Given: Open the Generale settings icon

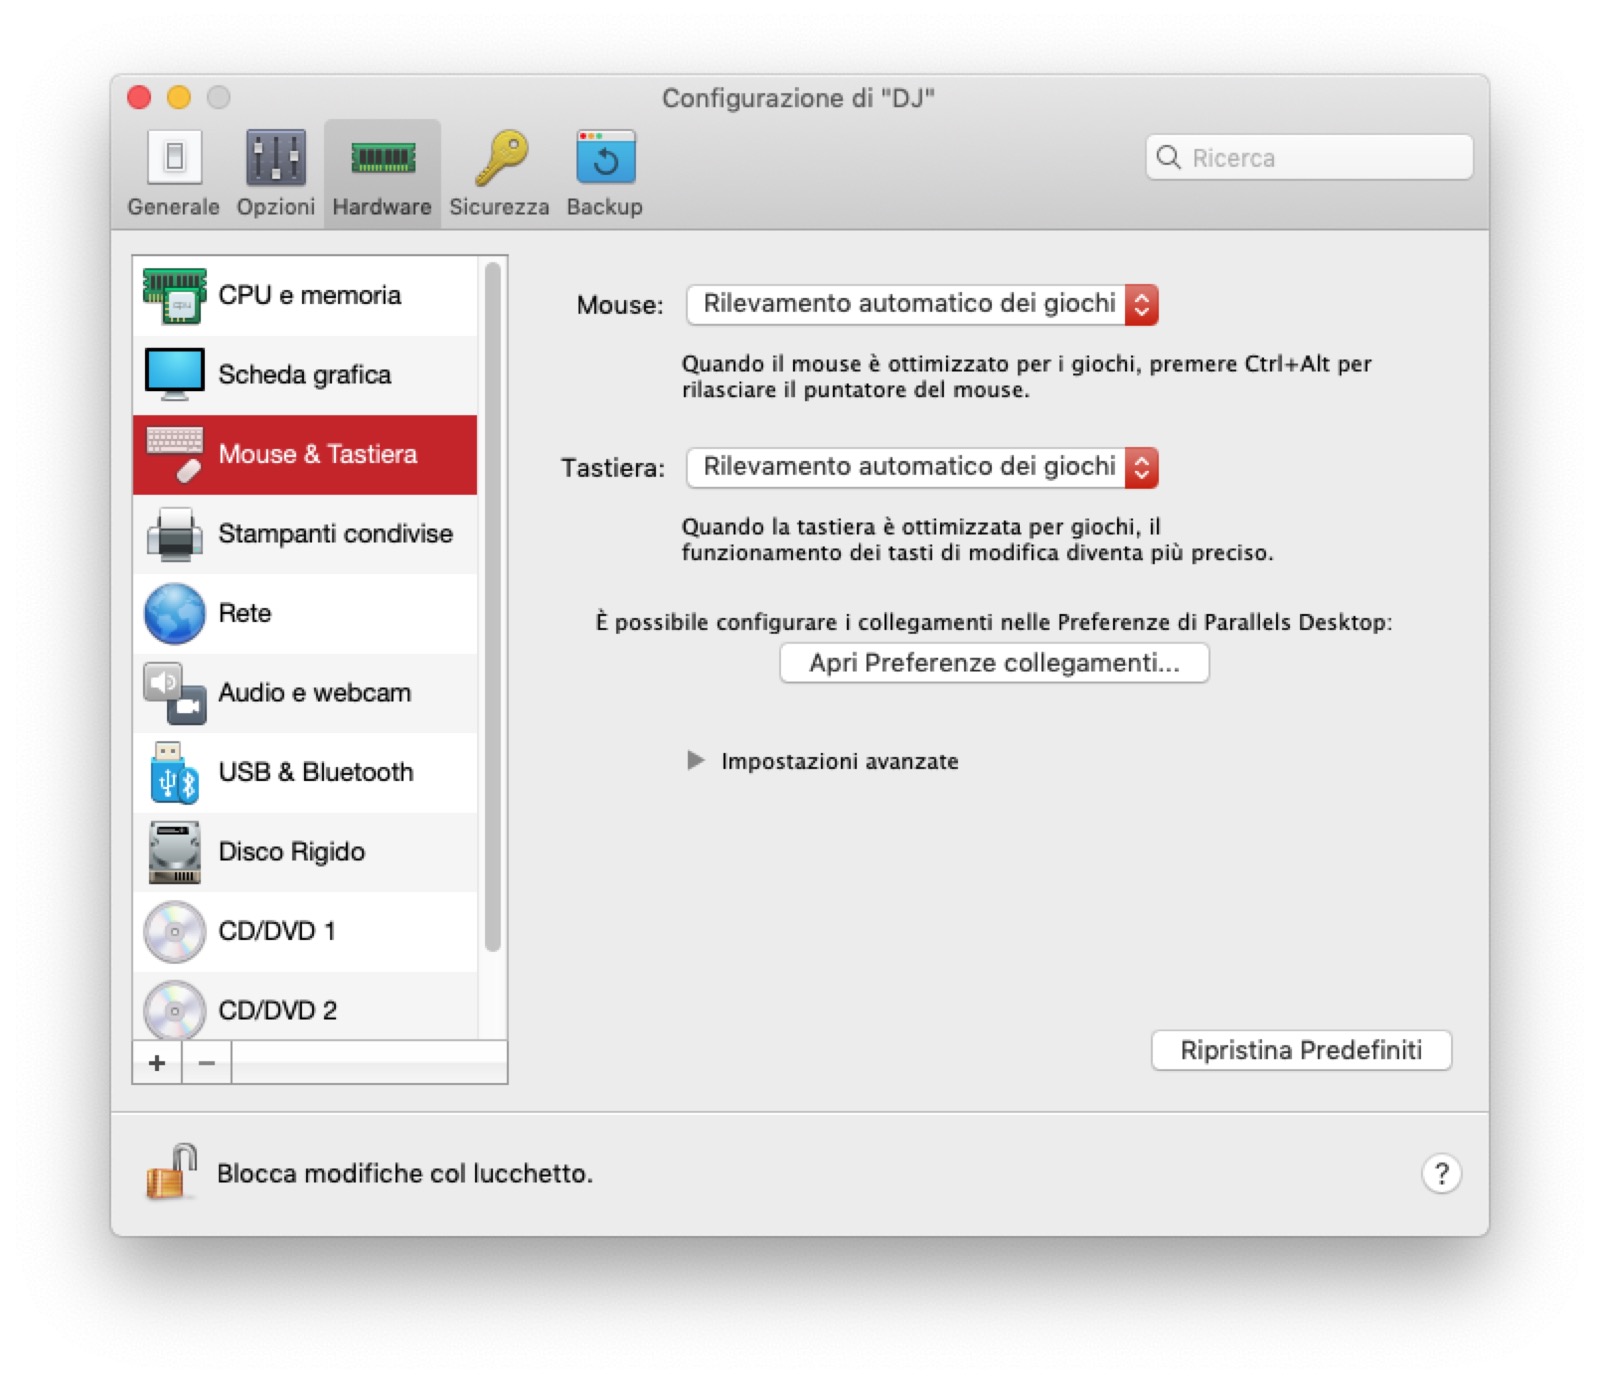Looking at the screenshot, I should 174,157.
